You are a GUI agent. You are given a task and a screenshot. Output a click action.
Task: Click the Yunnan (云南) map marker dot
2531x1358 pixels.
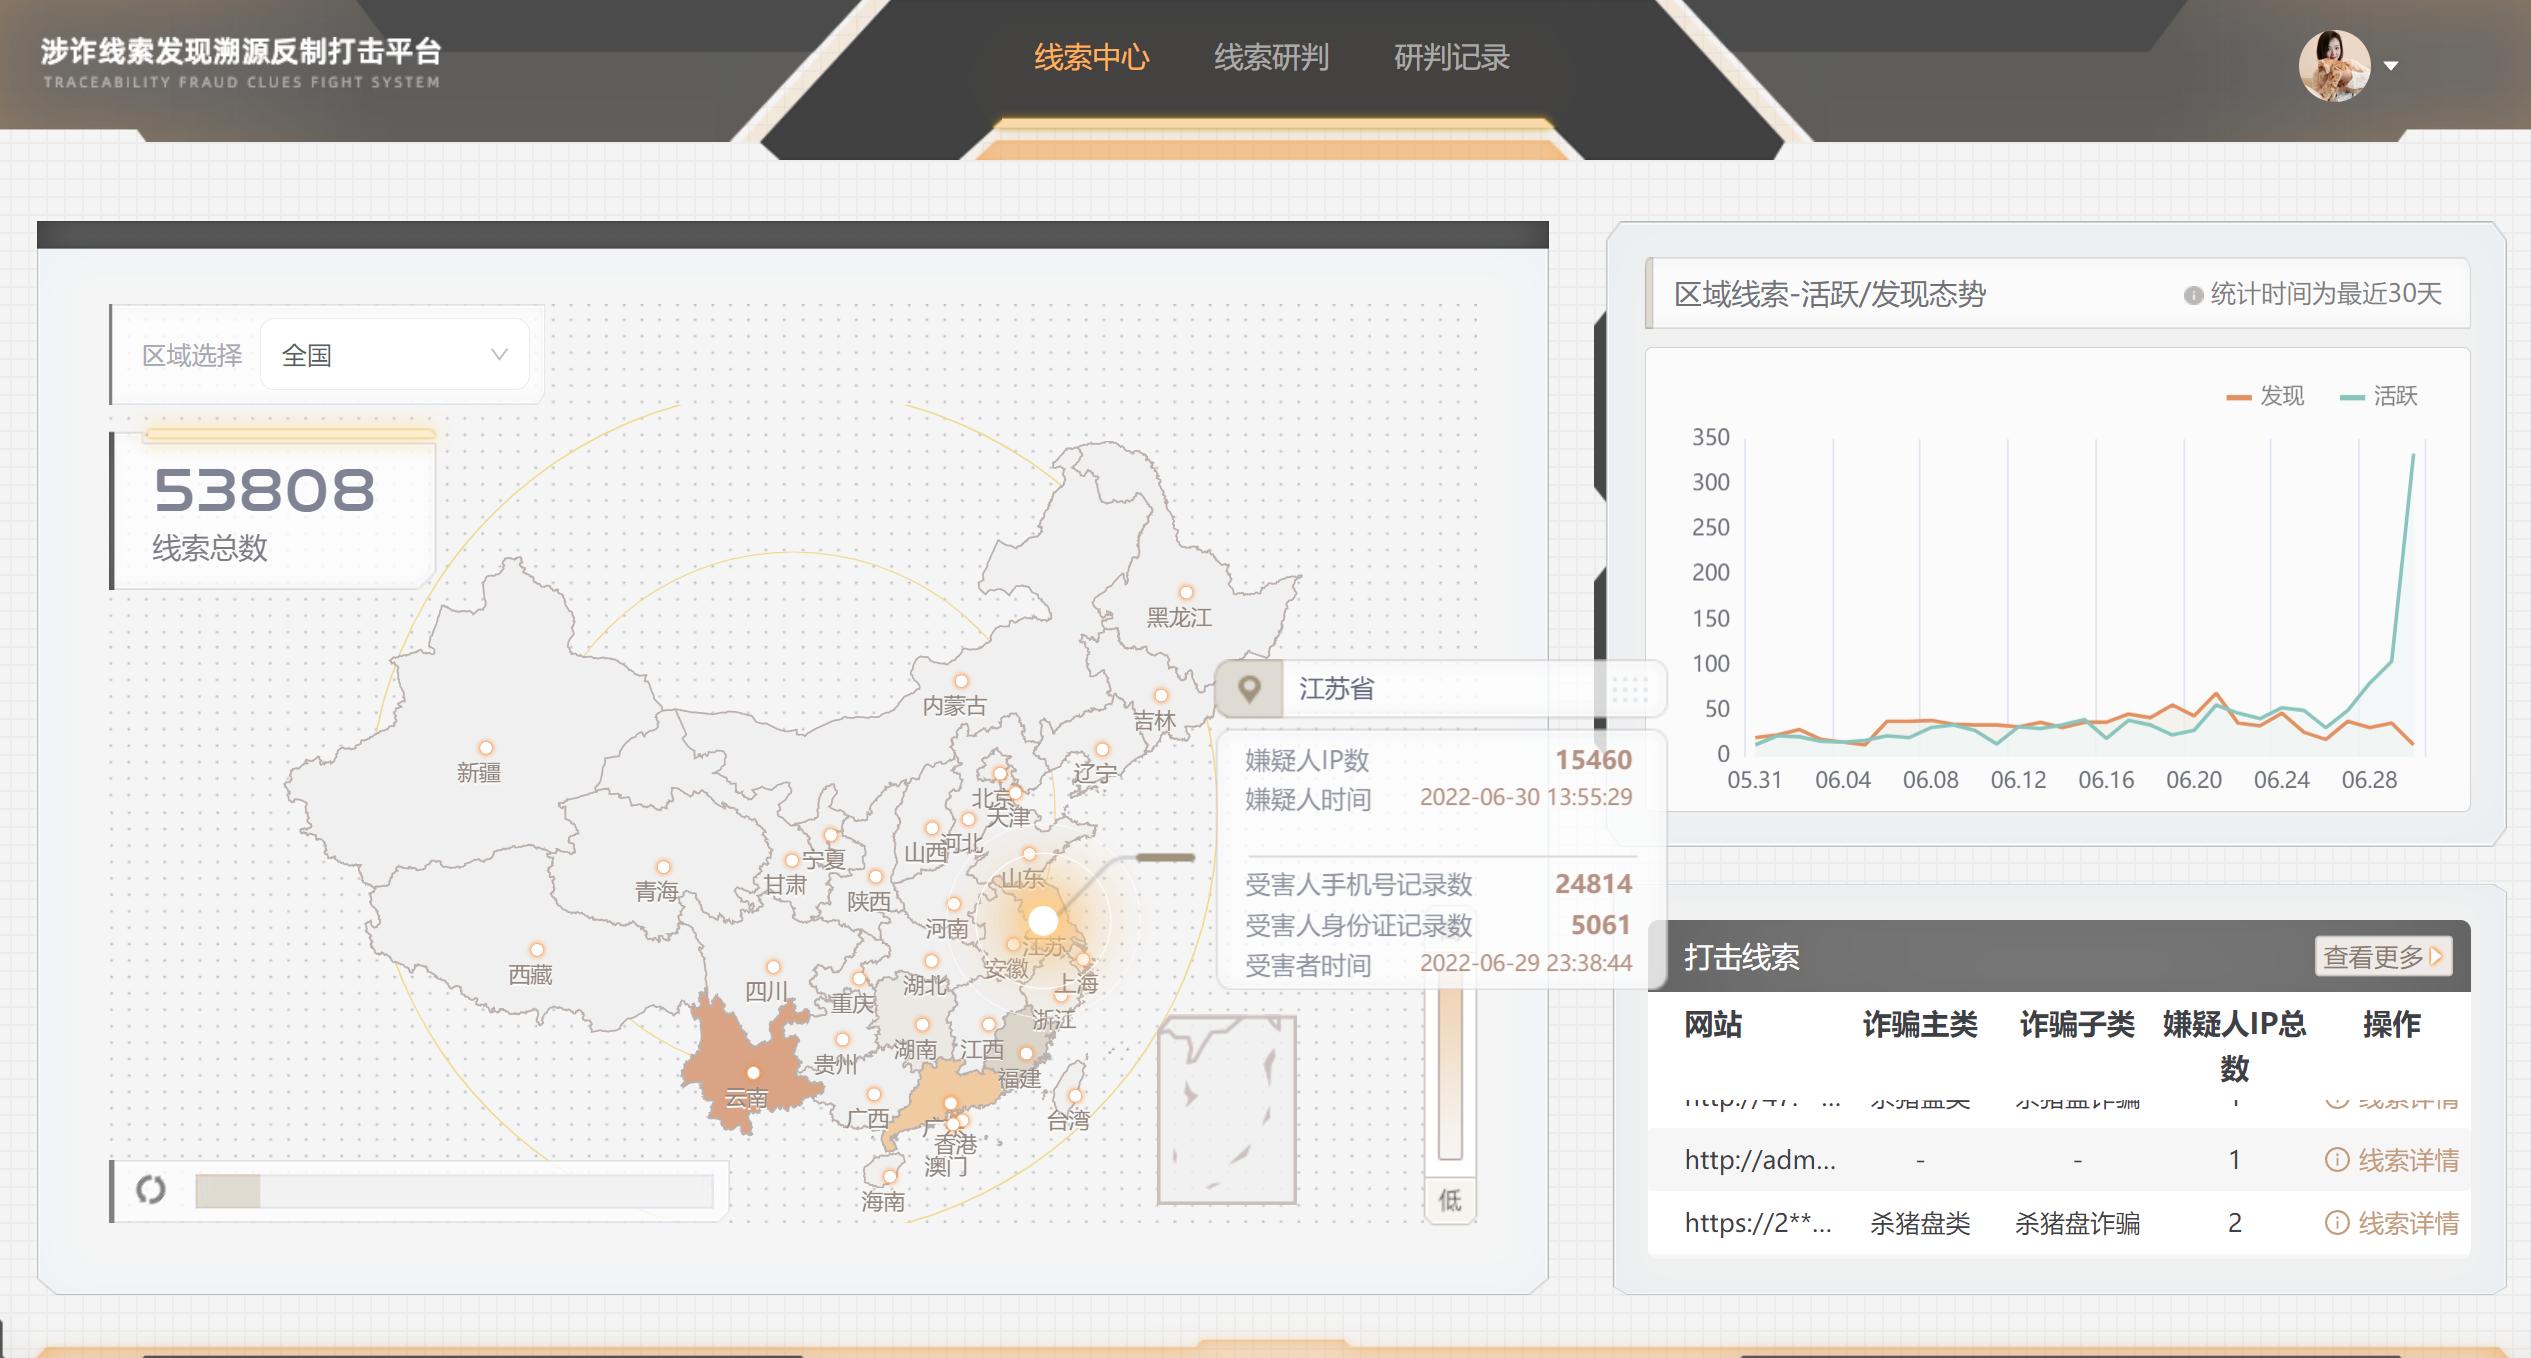tap(753, 1073)
